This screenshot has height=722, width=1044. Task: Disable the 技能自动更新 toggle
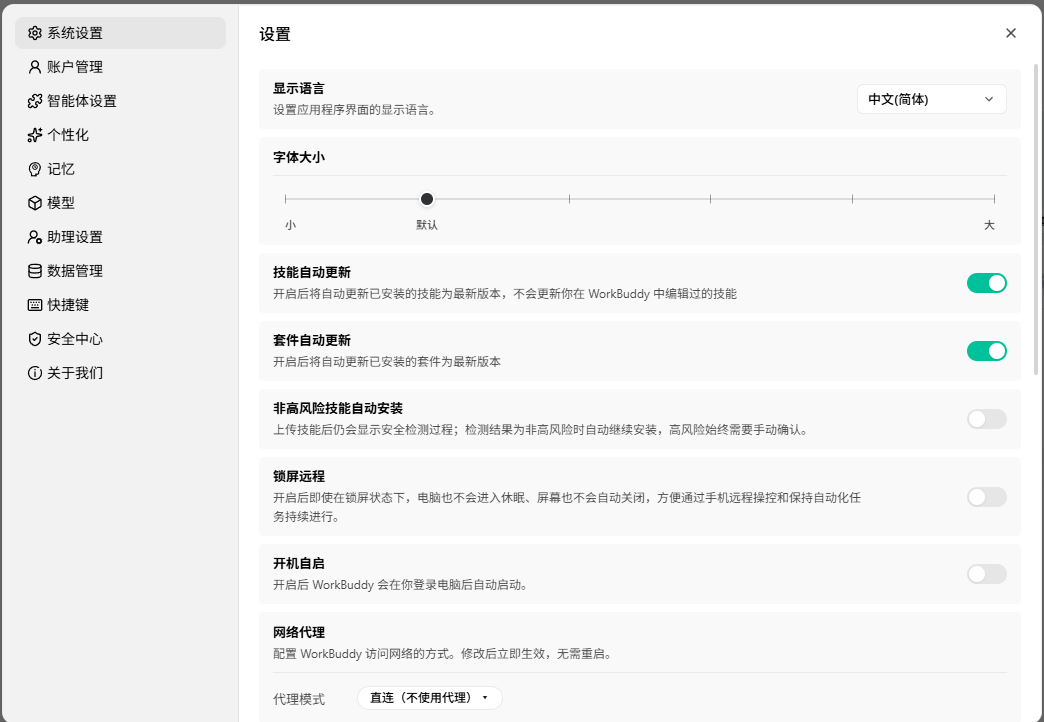(986, 283)
